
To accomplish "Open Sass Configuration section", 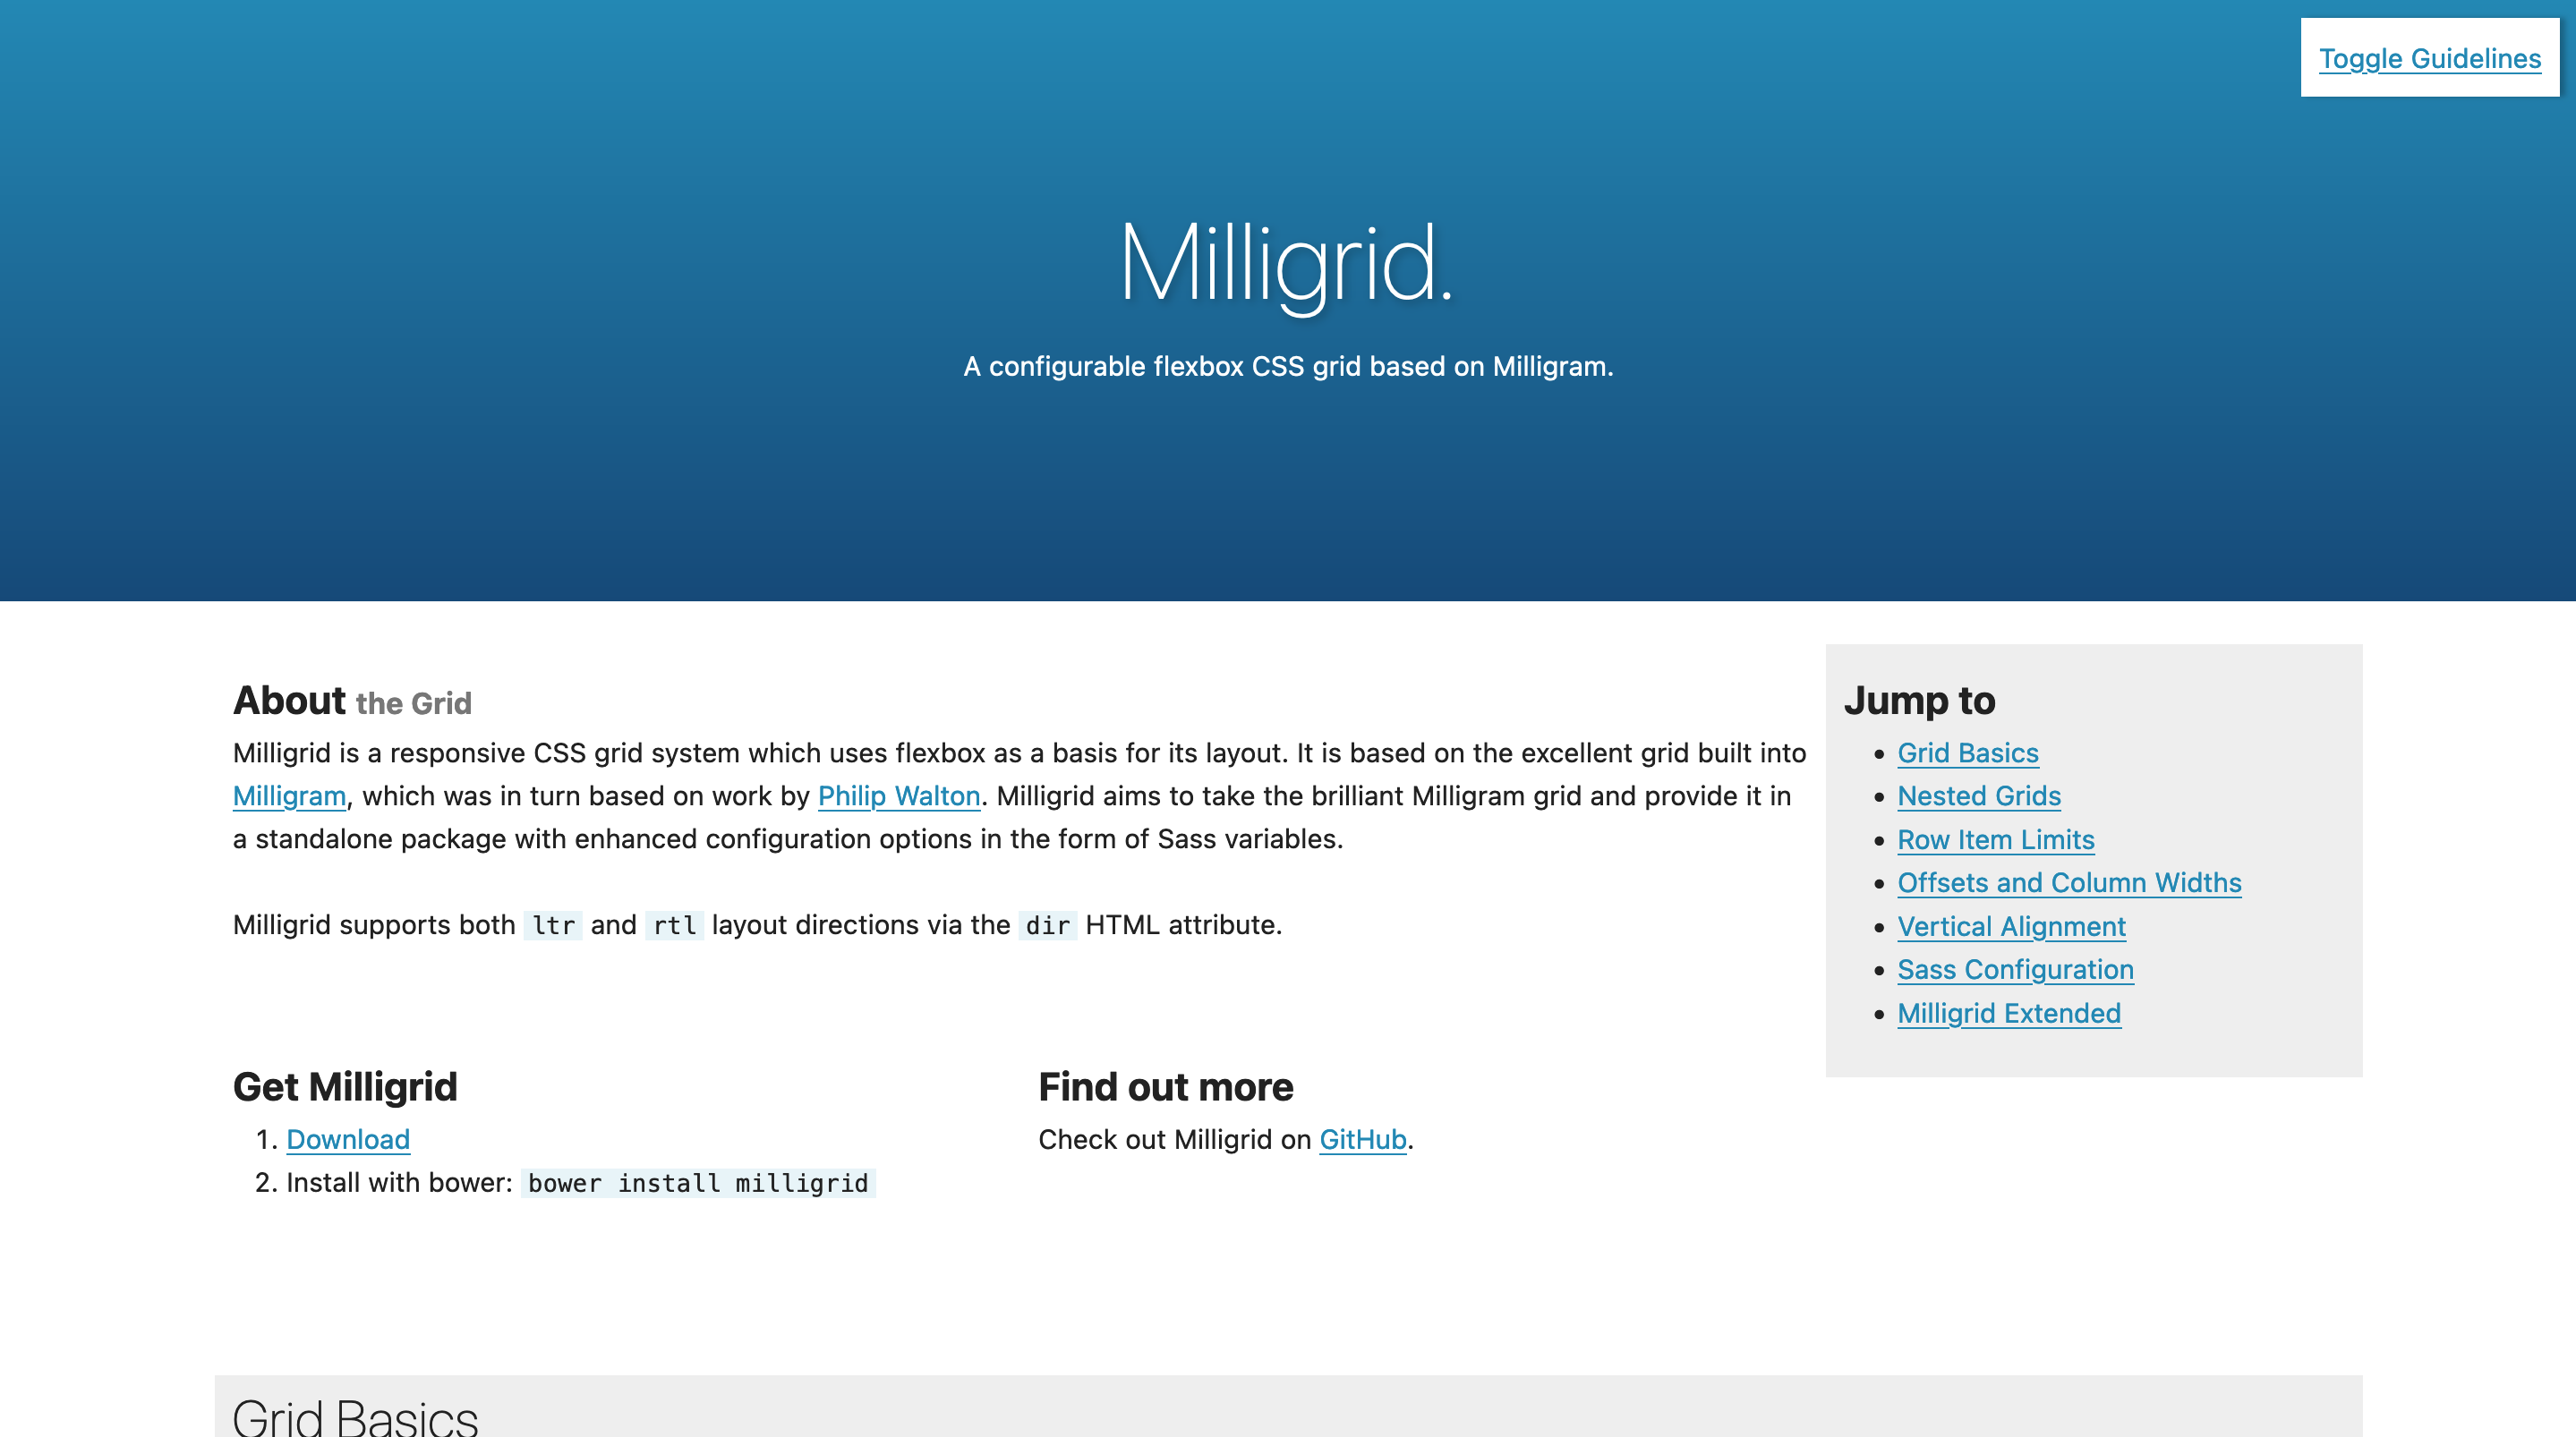I will click(2013, 970).
